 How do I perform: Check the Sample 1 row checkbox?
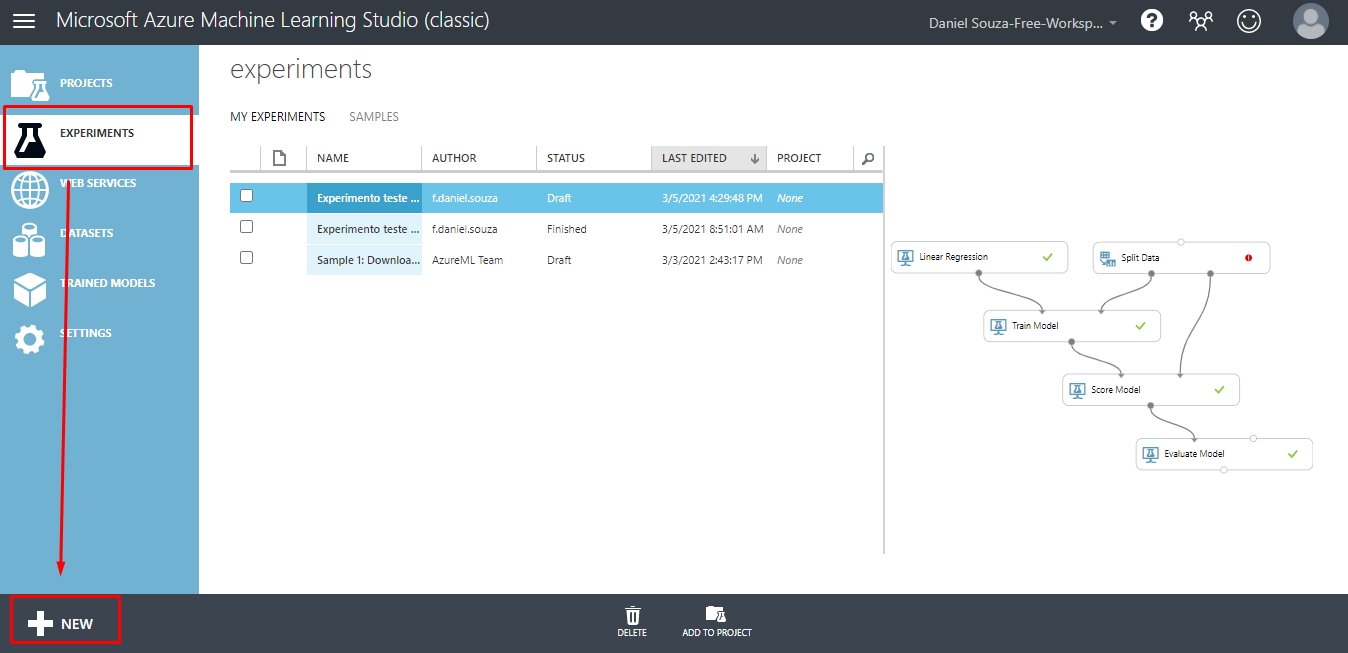pyautogui.click(x=246, y=258)
